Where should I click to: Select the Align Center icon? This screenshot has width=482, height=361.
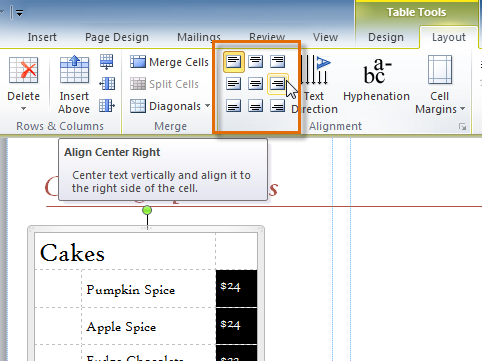coord(255,84)
